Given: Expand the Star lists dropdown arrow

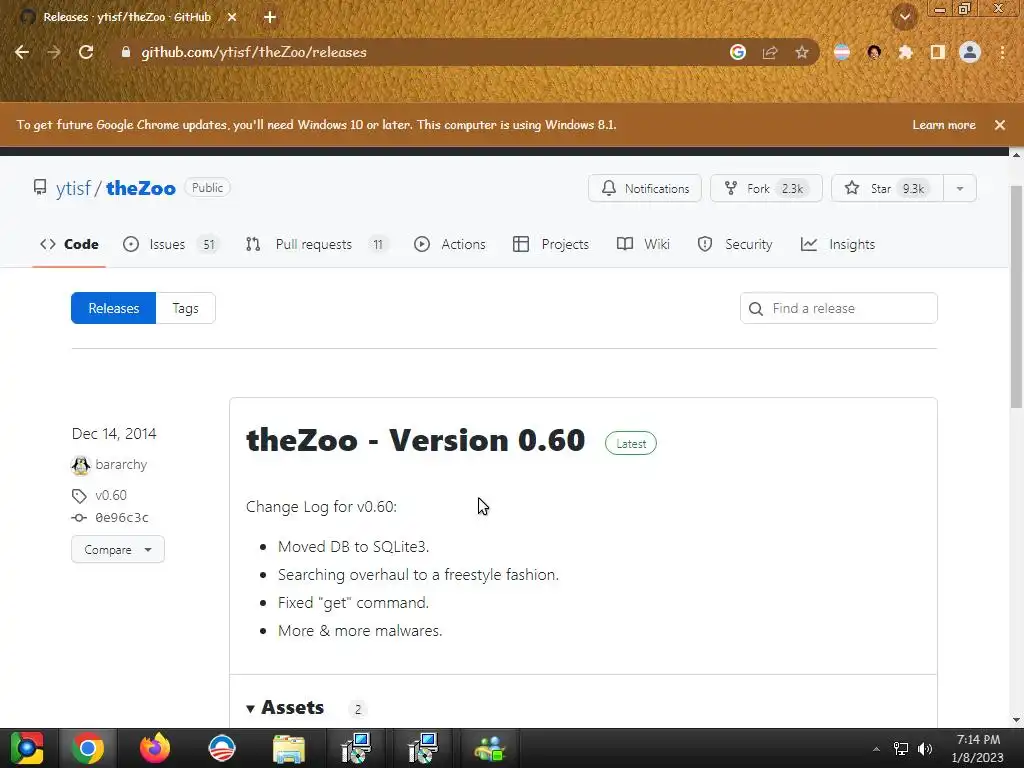Looking at the screenshot, I should [x=960, y=188].
